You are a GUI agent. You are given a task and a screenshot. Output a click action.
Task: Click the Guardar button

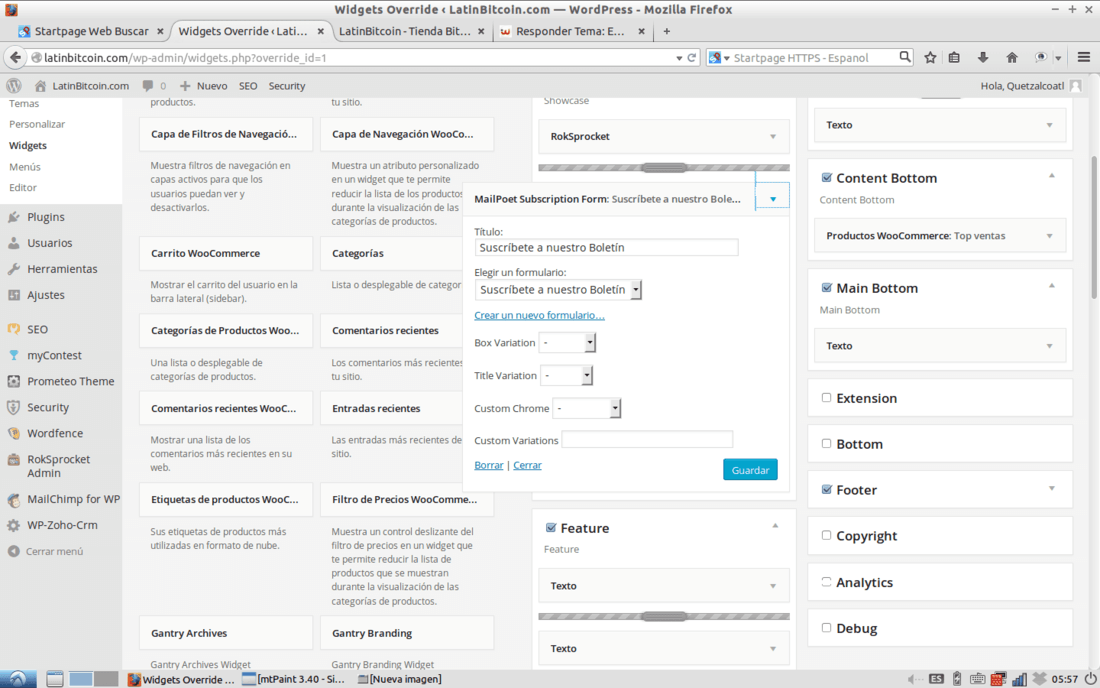click(x=750, y=470)
